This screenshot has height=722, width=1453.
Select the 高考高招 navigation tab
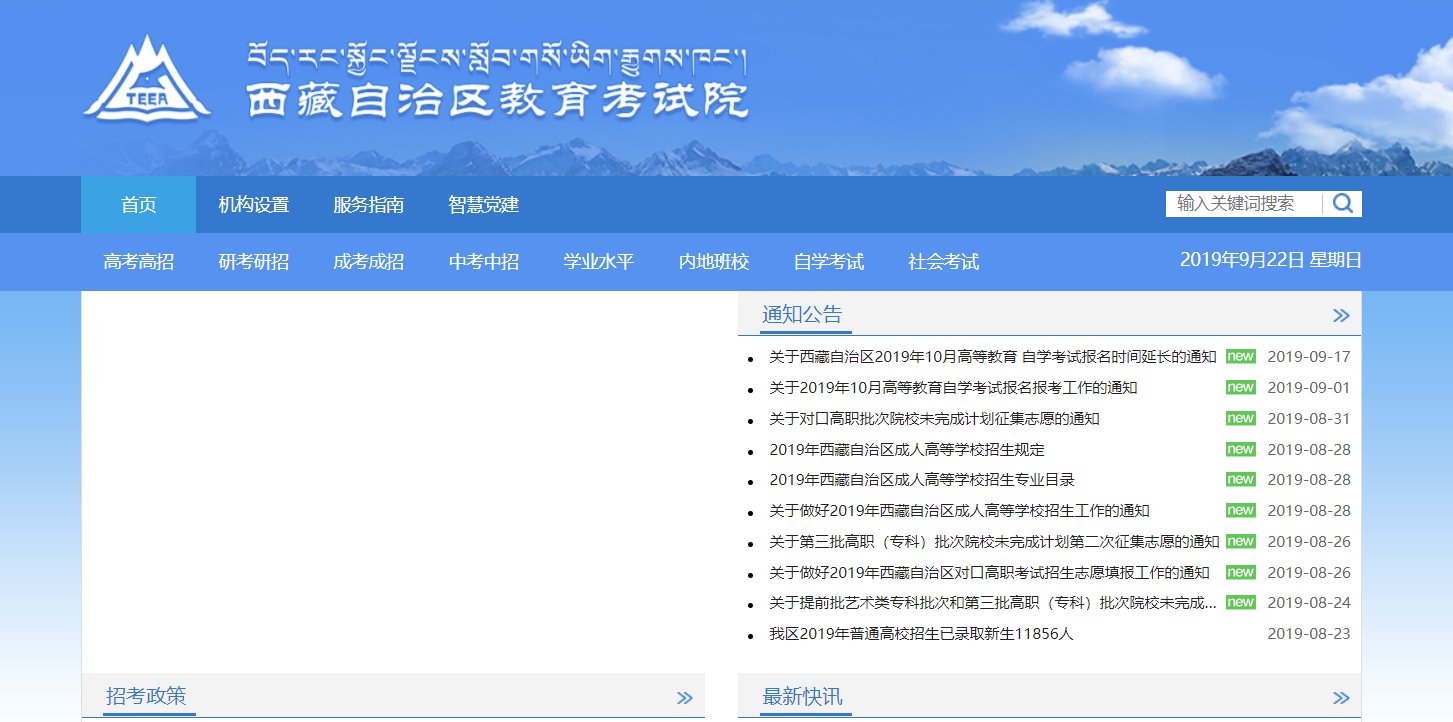137,261
